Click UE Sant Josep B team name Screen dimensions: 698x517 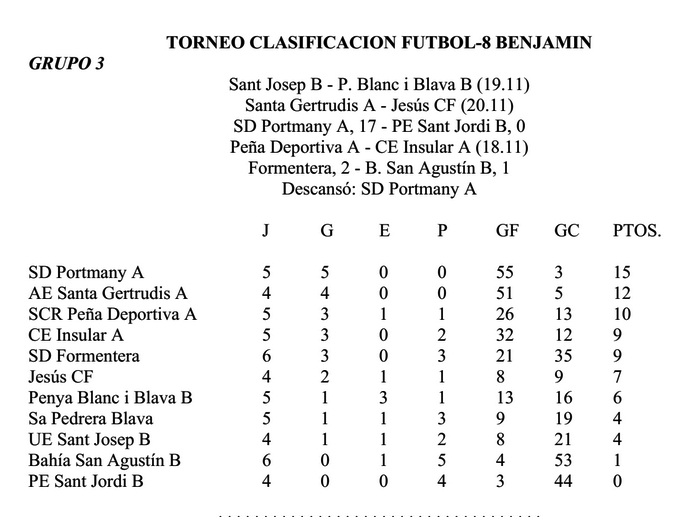pos(92,440)
